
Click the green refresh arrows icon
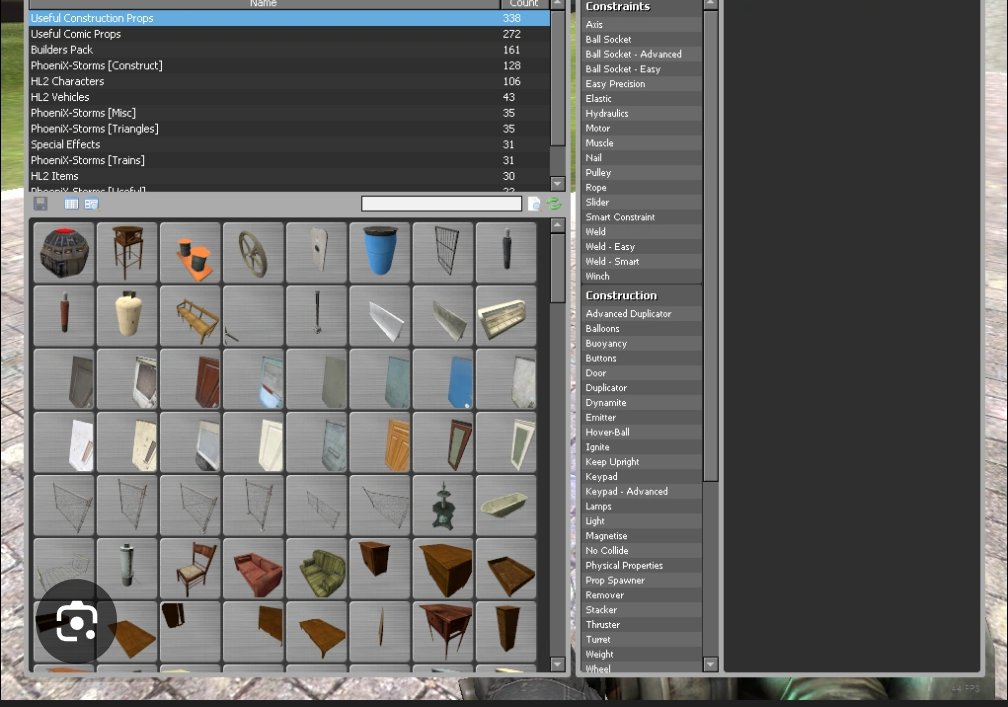point(554,204)
